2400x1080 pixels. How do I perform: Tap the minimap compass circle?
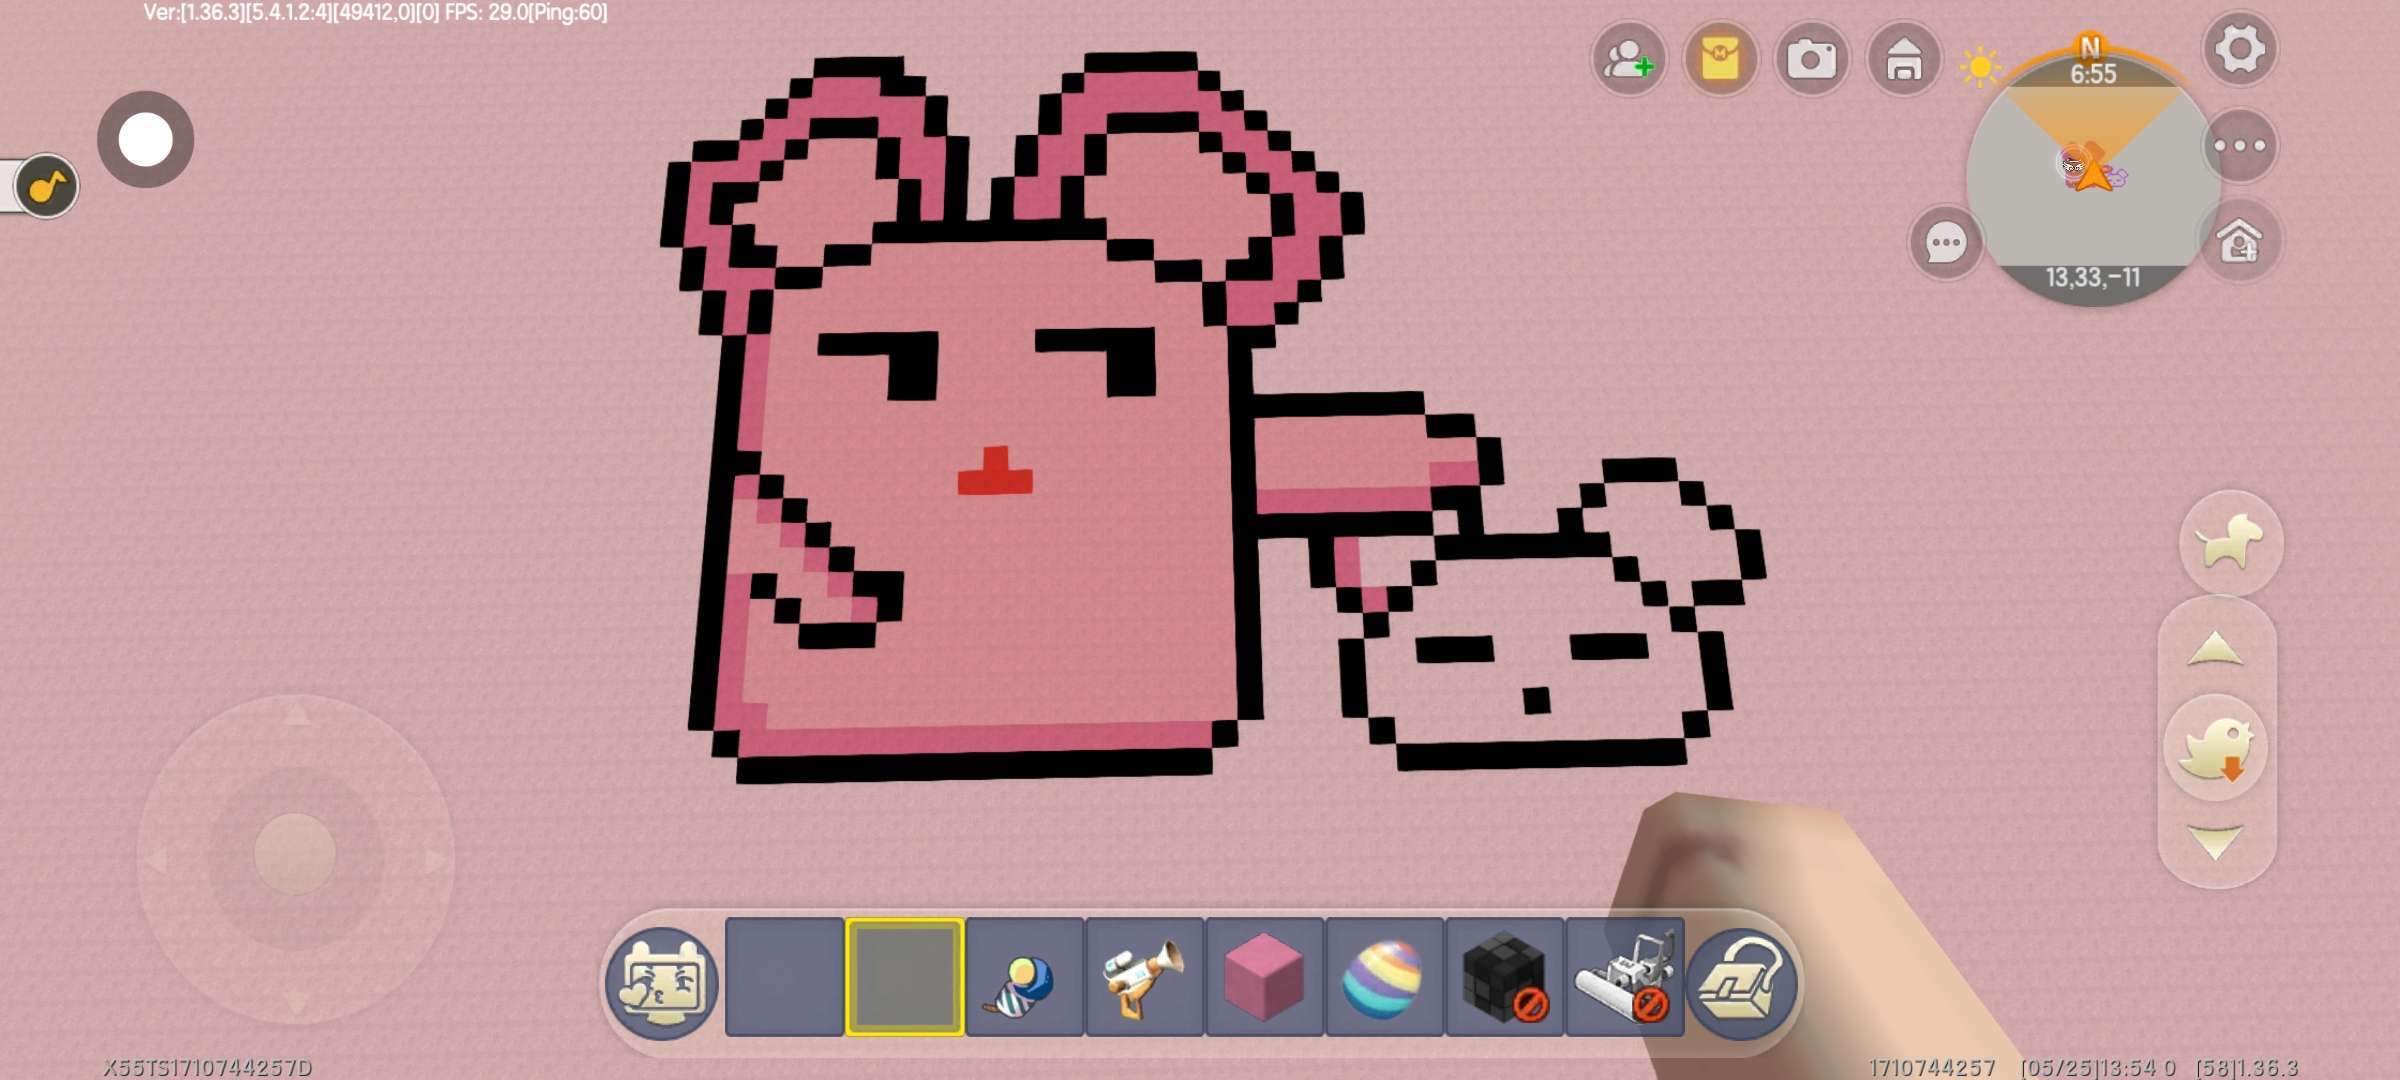tap(2092, 180)
